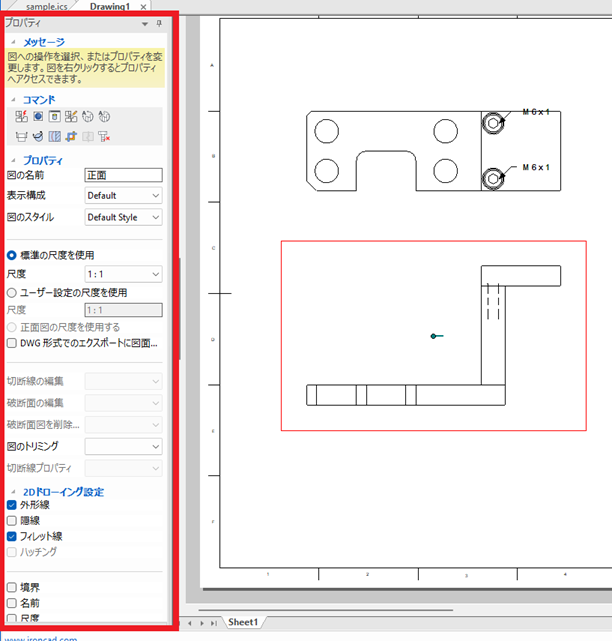This screenshot has width=612, height=641.
Task: Click the update views icon with lightning bolt
Action: tap(21, 117)
